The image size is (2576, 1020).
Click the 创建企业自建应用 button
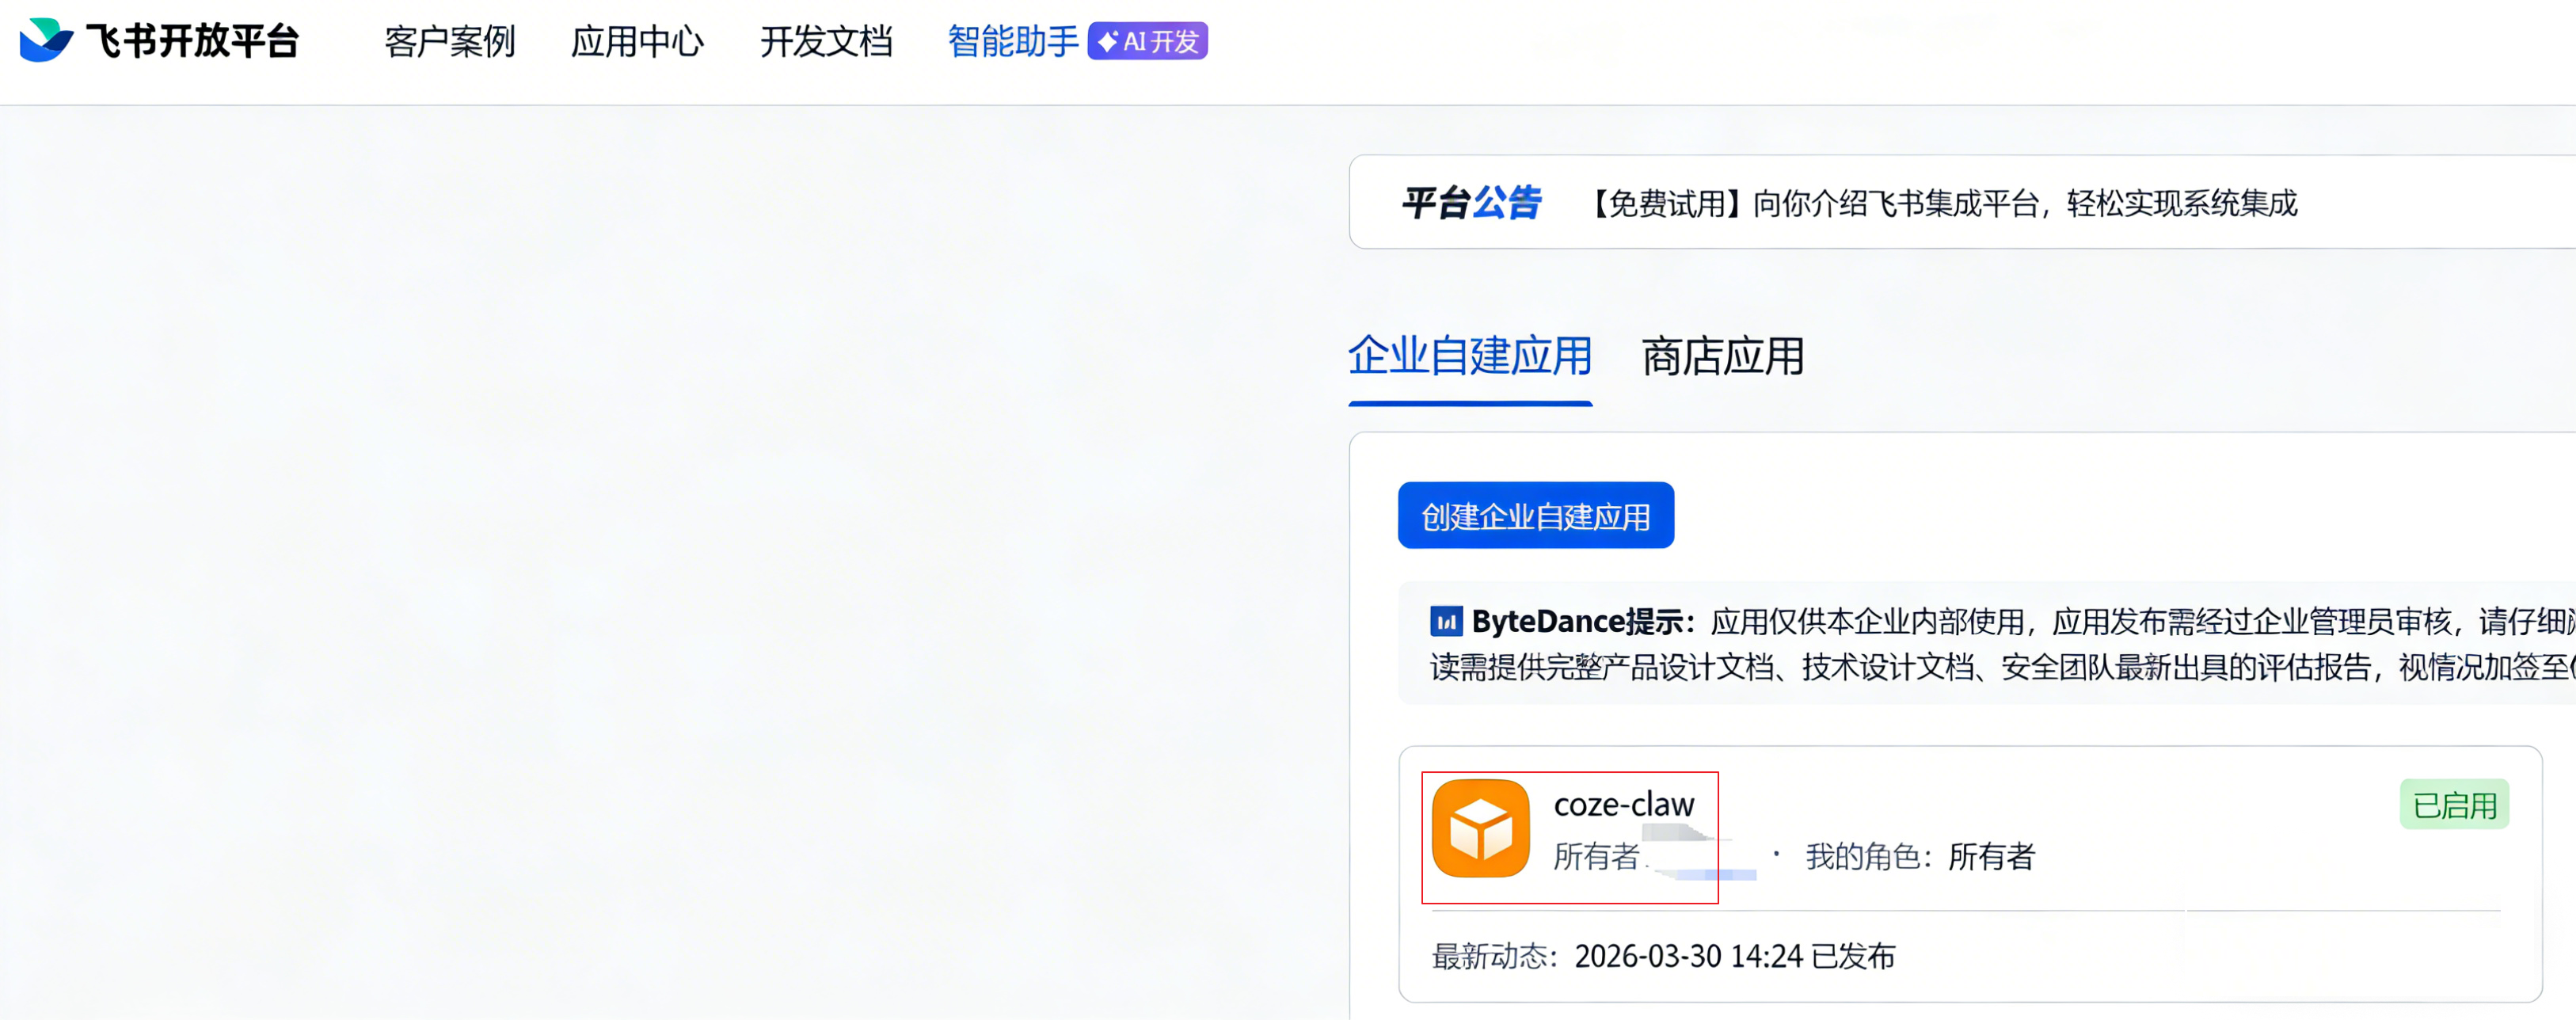click(1536, 515)
